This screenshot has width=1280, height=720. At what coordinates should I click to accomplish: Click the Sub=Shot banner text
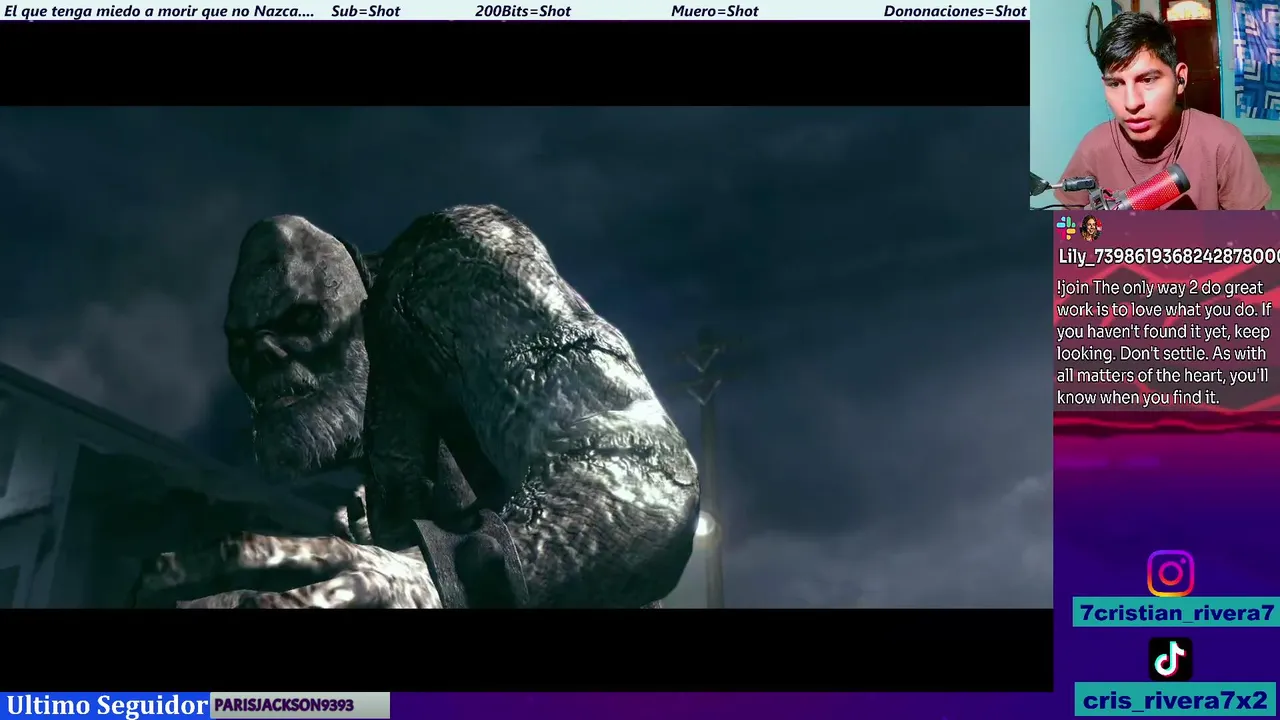coord(365,11)
